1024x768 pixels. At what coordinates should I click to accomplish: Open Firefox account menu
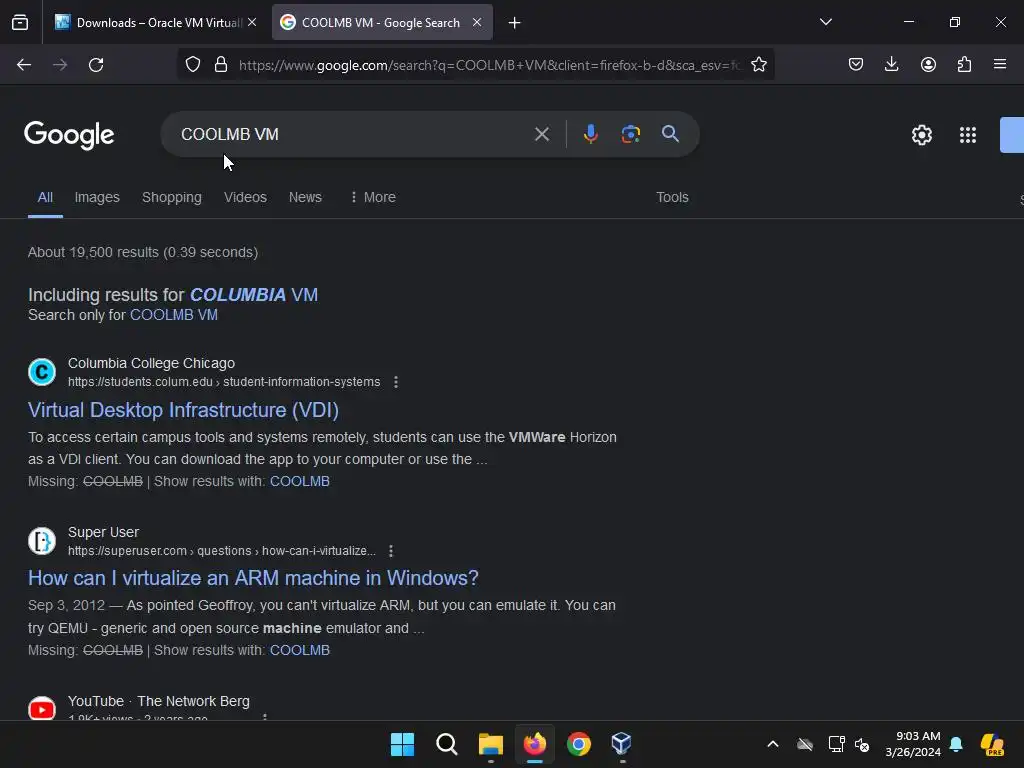928,64
